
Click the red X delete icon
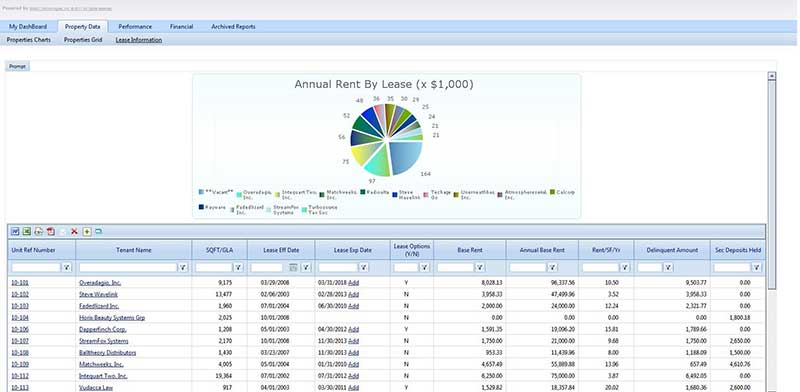(x=74, y=232)
